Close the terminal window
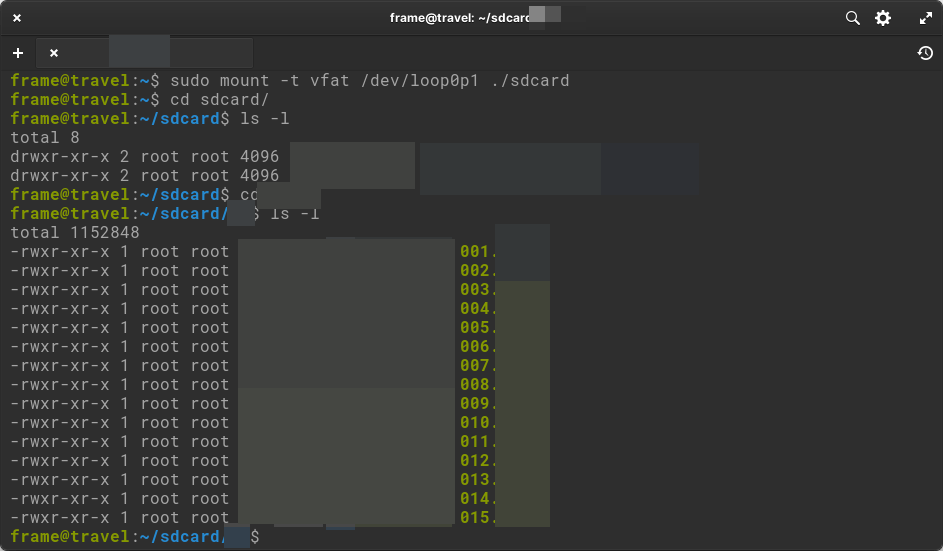943x551 pixels. [x=17, y=18]
